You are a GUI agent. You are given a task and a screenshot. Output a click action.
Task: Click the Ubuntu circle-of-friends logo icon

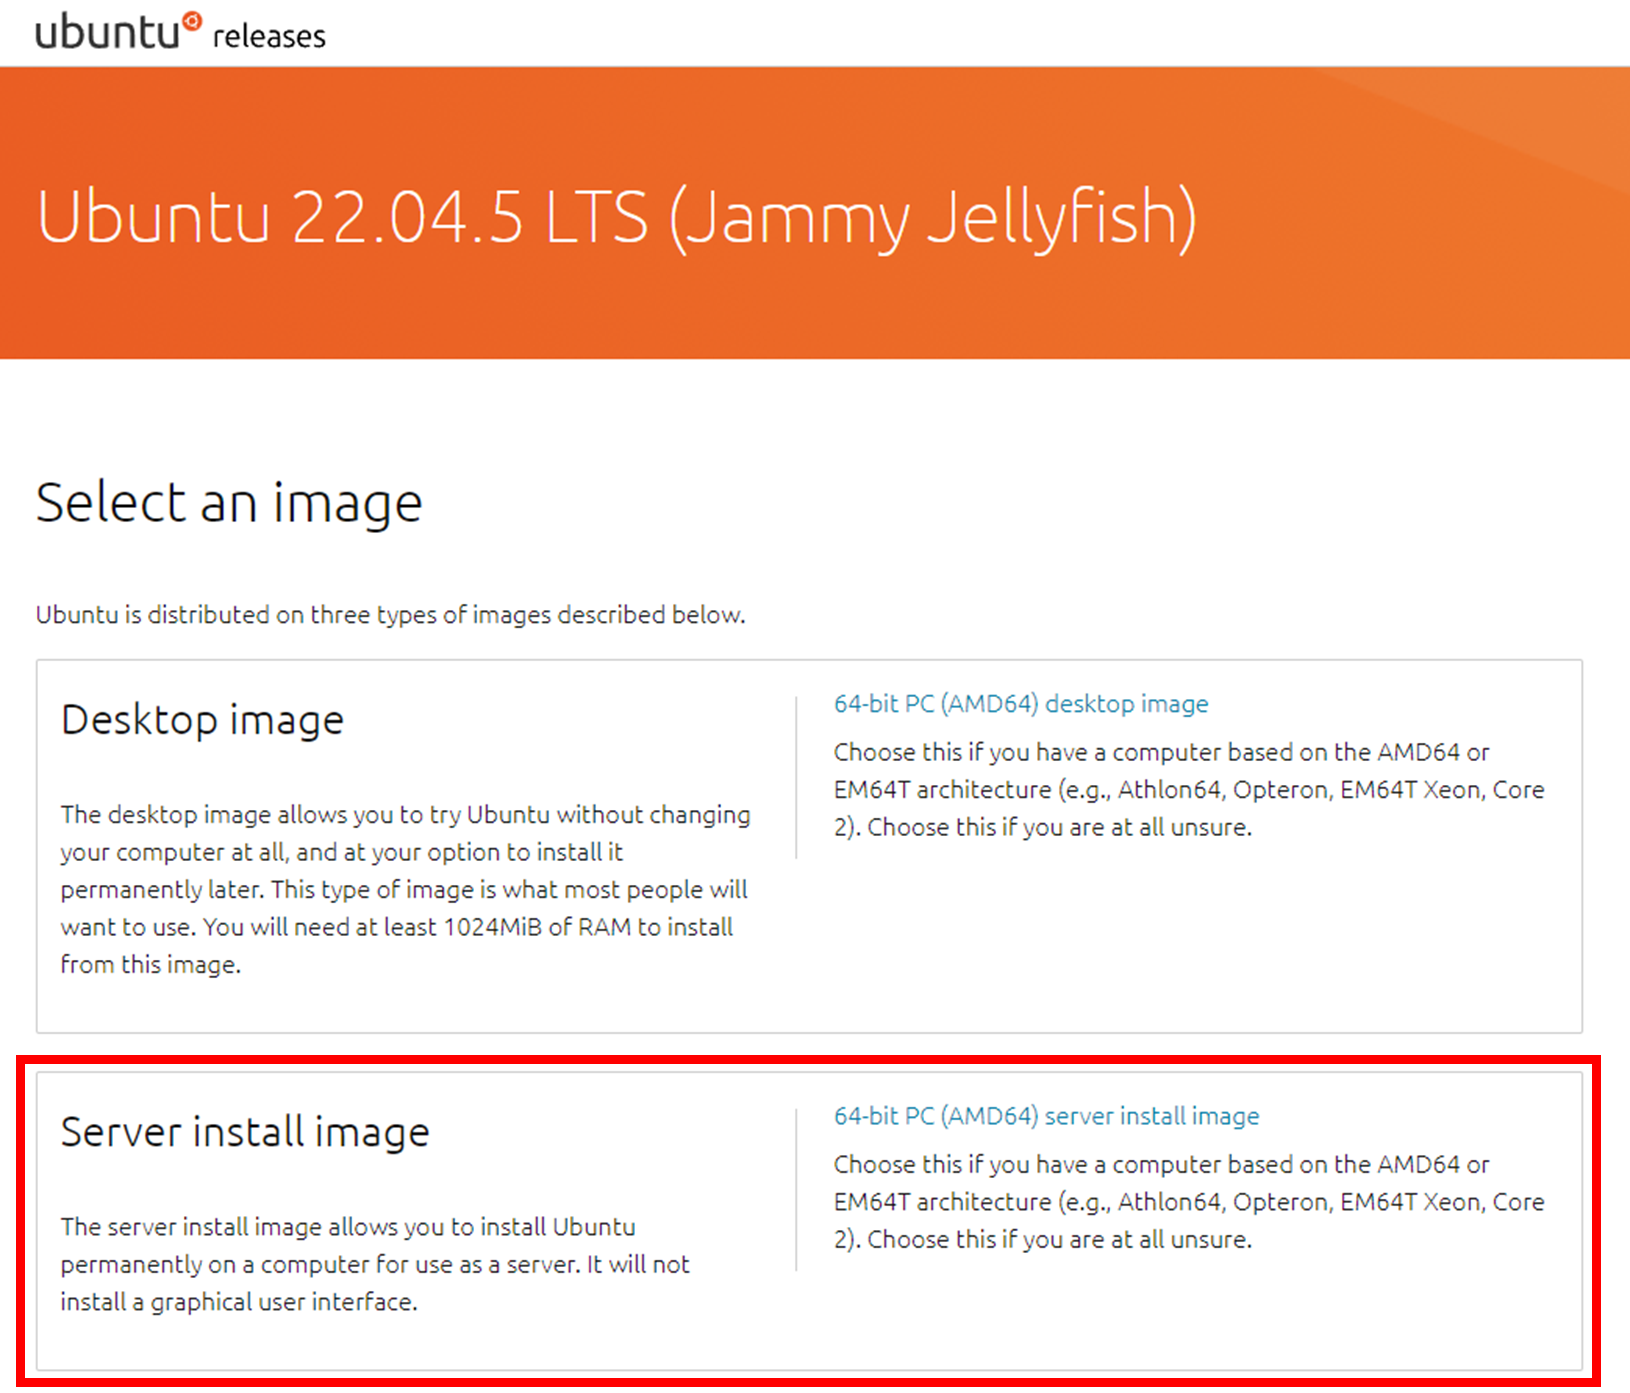pyautogui.click(x=192, y=21)
